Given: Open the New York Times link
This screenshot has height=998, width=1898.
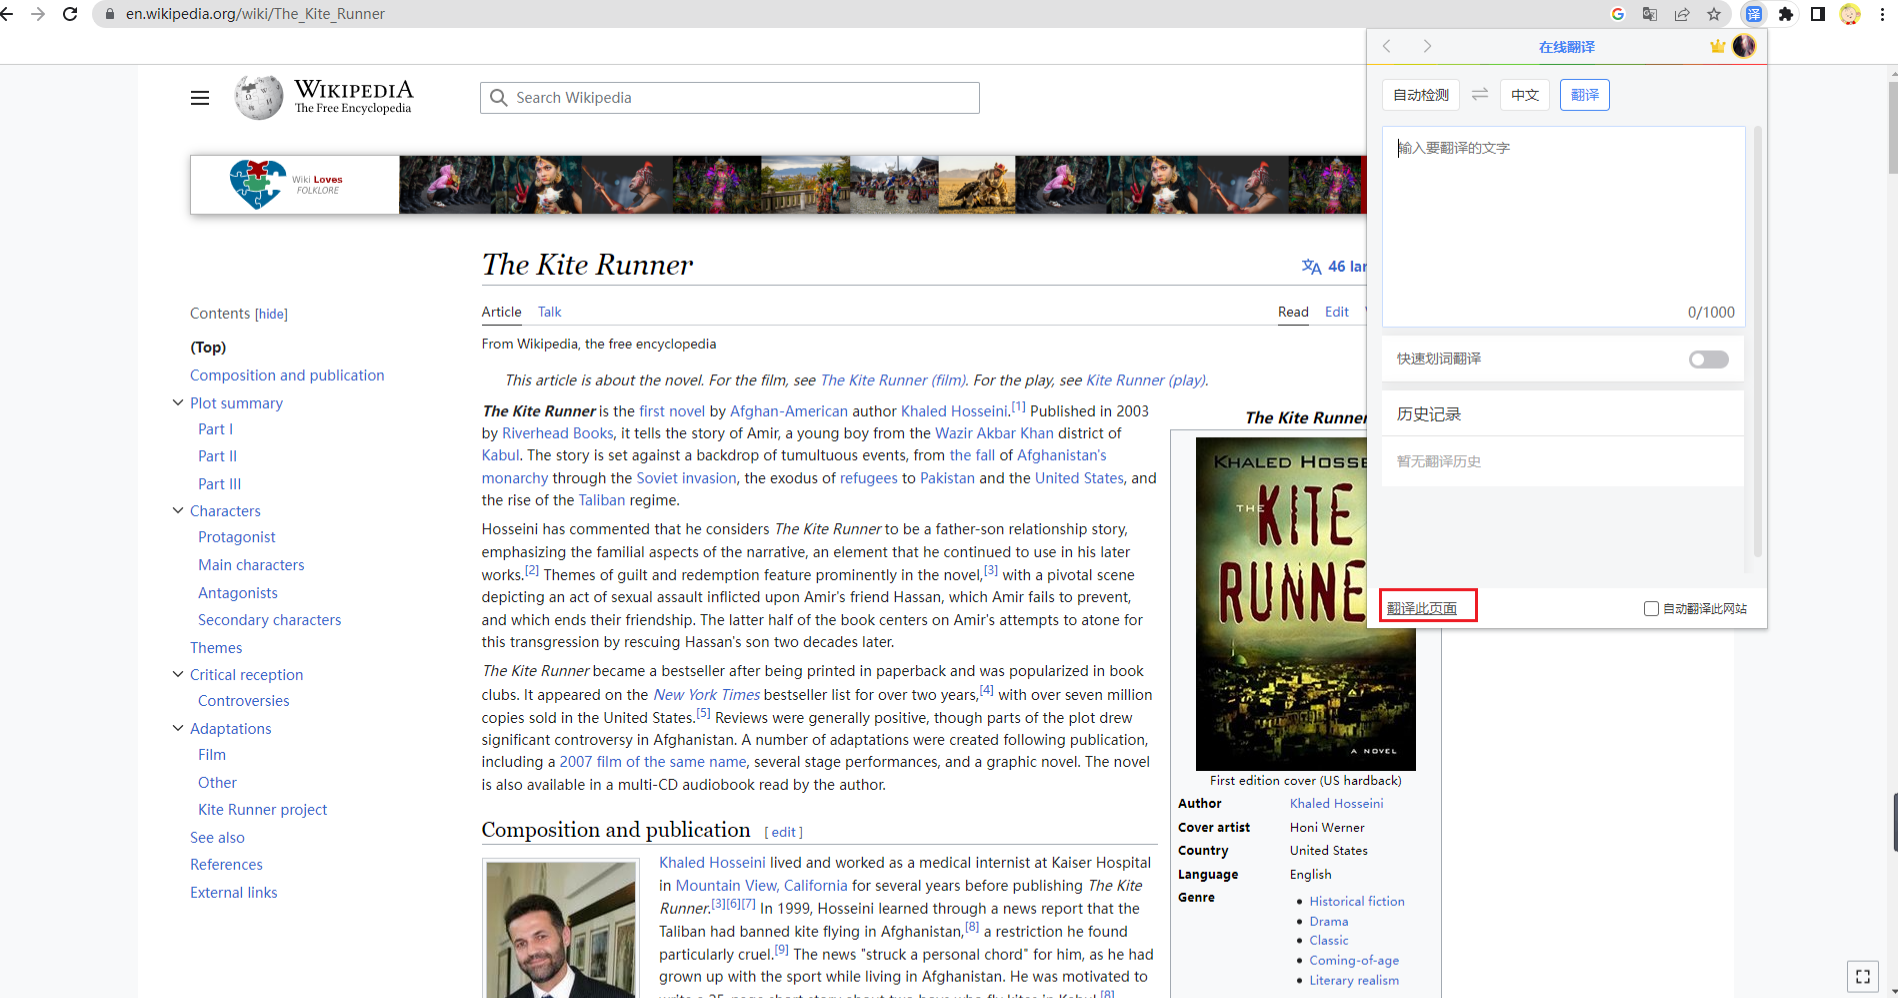Looking at the screenshot, I should [x=706, y=695].
